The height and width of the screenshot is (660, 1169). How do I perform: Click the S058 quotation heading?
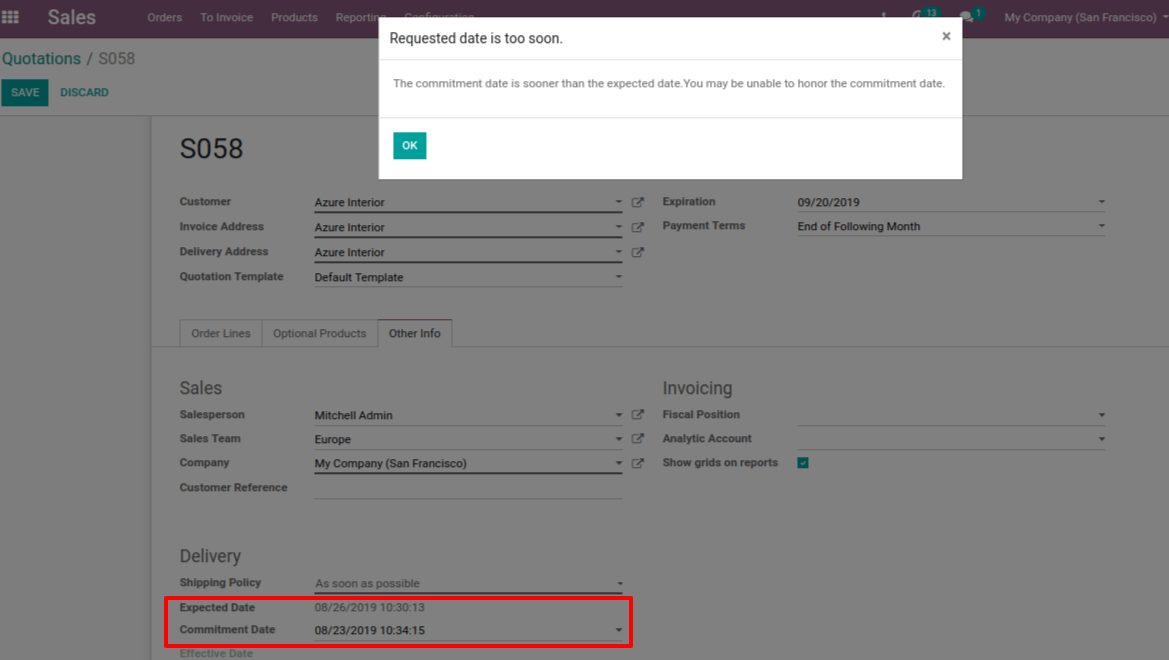point(211,148)
